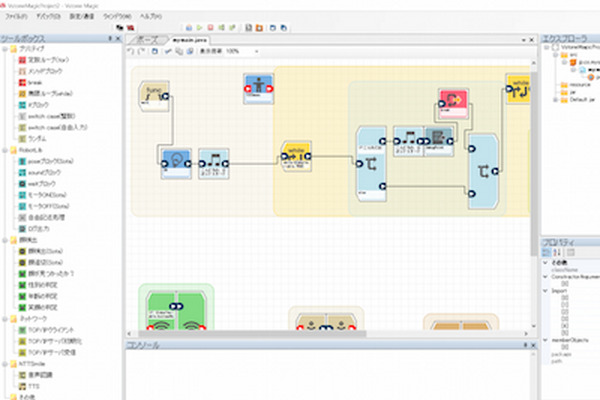This screenshot has width=600, height=400.
Task: Open the File menu
Action: [15, 17]
